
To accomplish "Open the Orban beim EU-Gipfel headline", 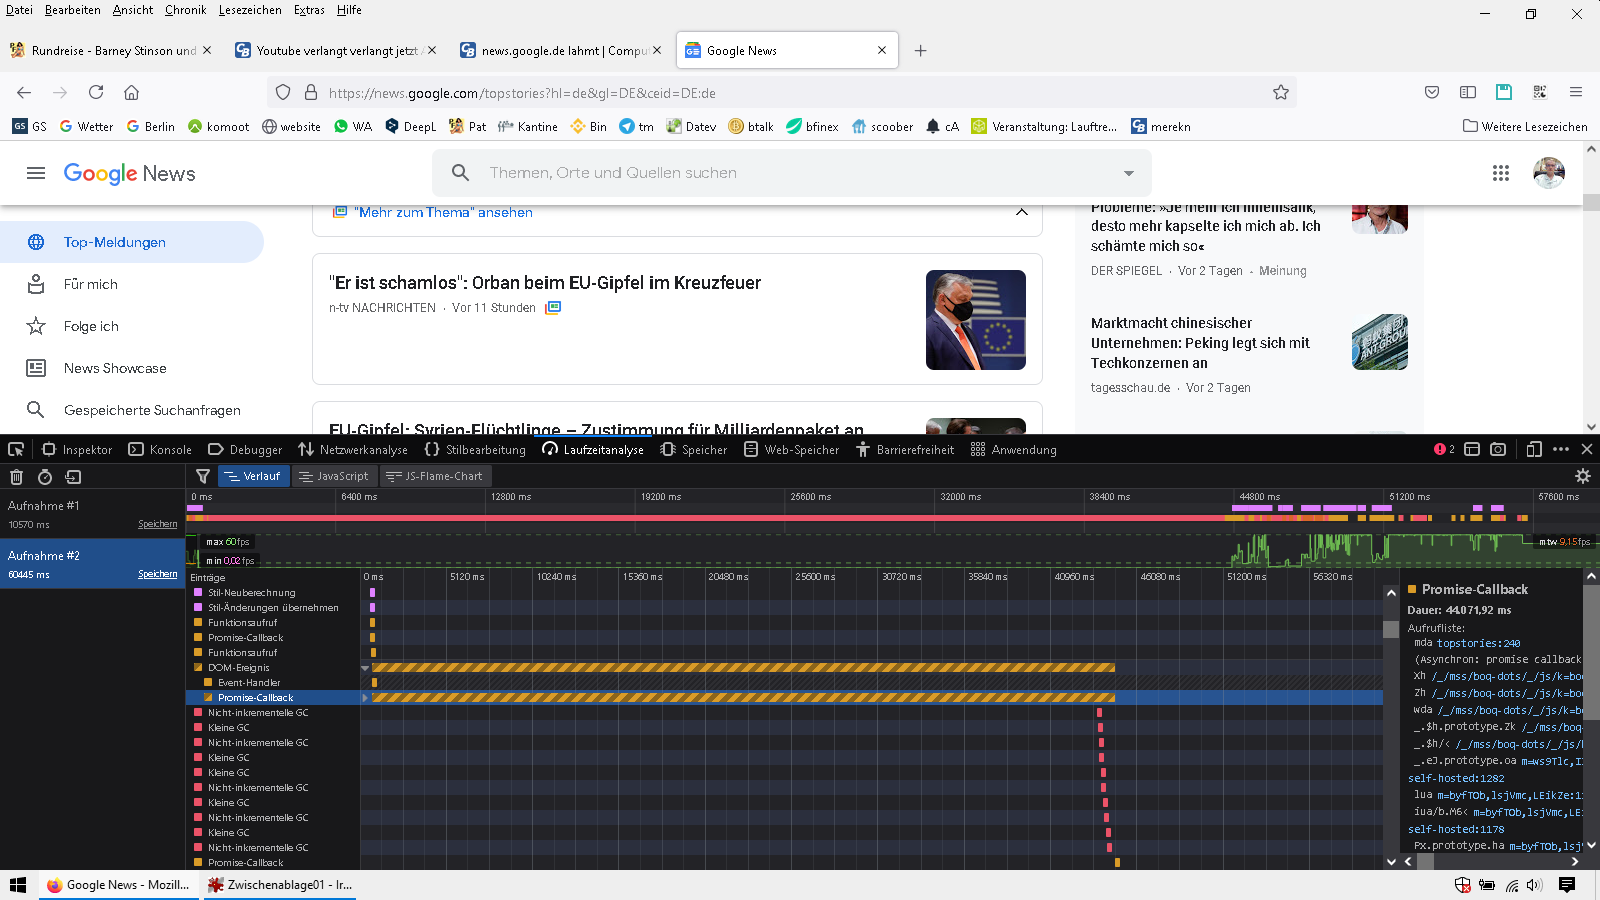I will 545,283.
